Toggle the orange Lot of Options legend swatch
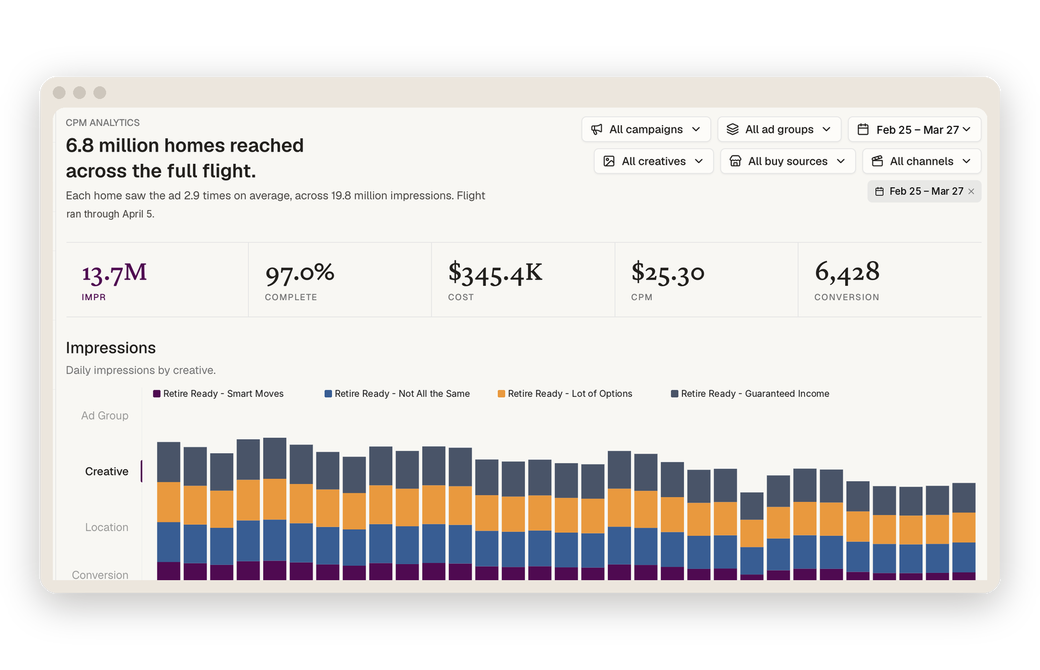This screenshot has height=670, width=1040. tap(501, 394)
